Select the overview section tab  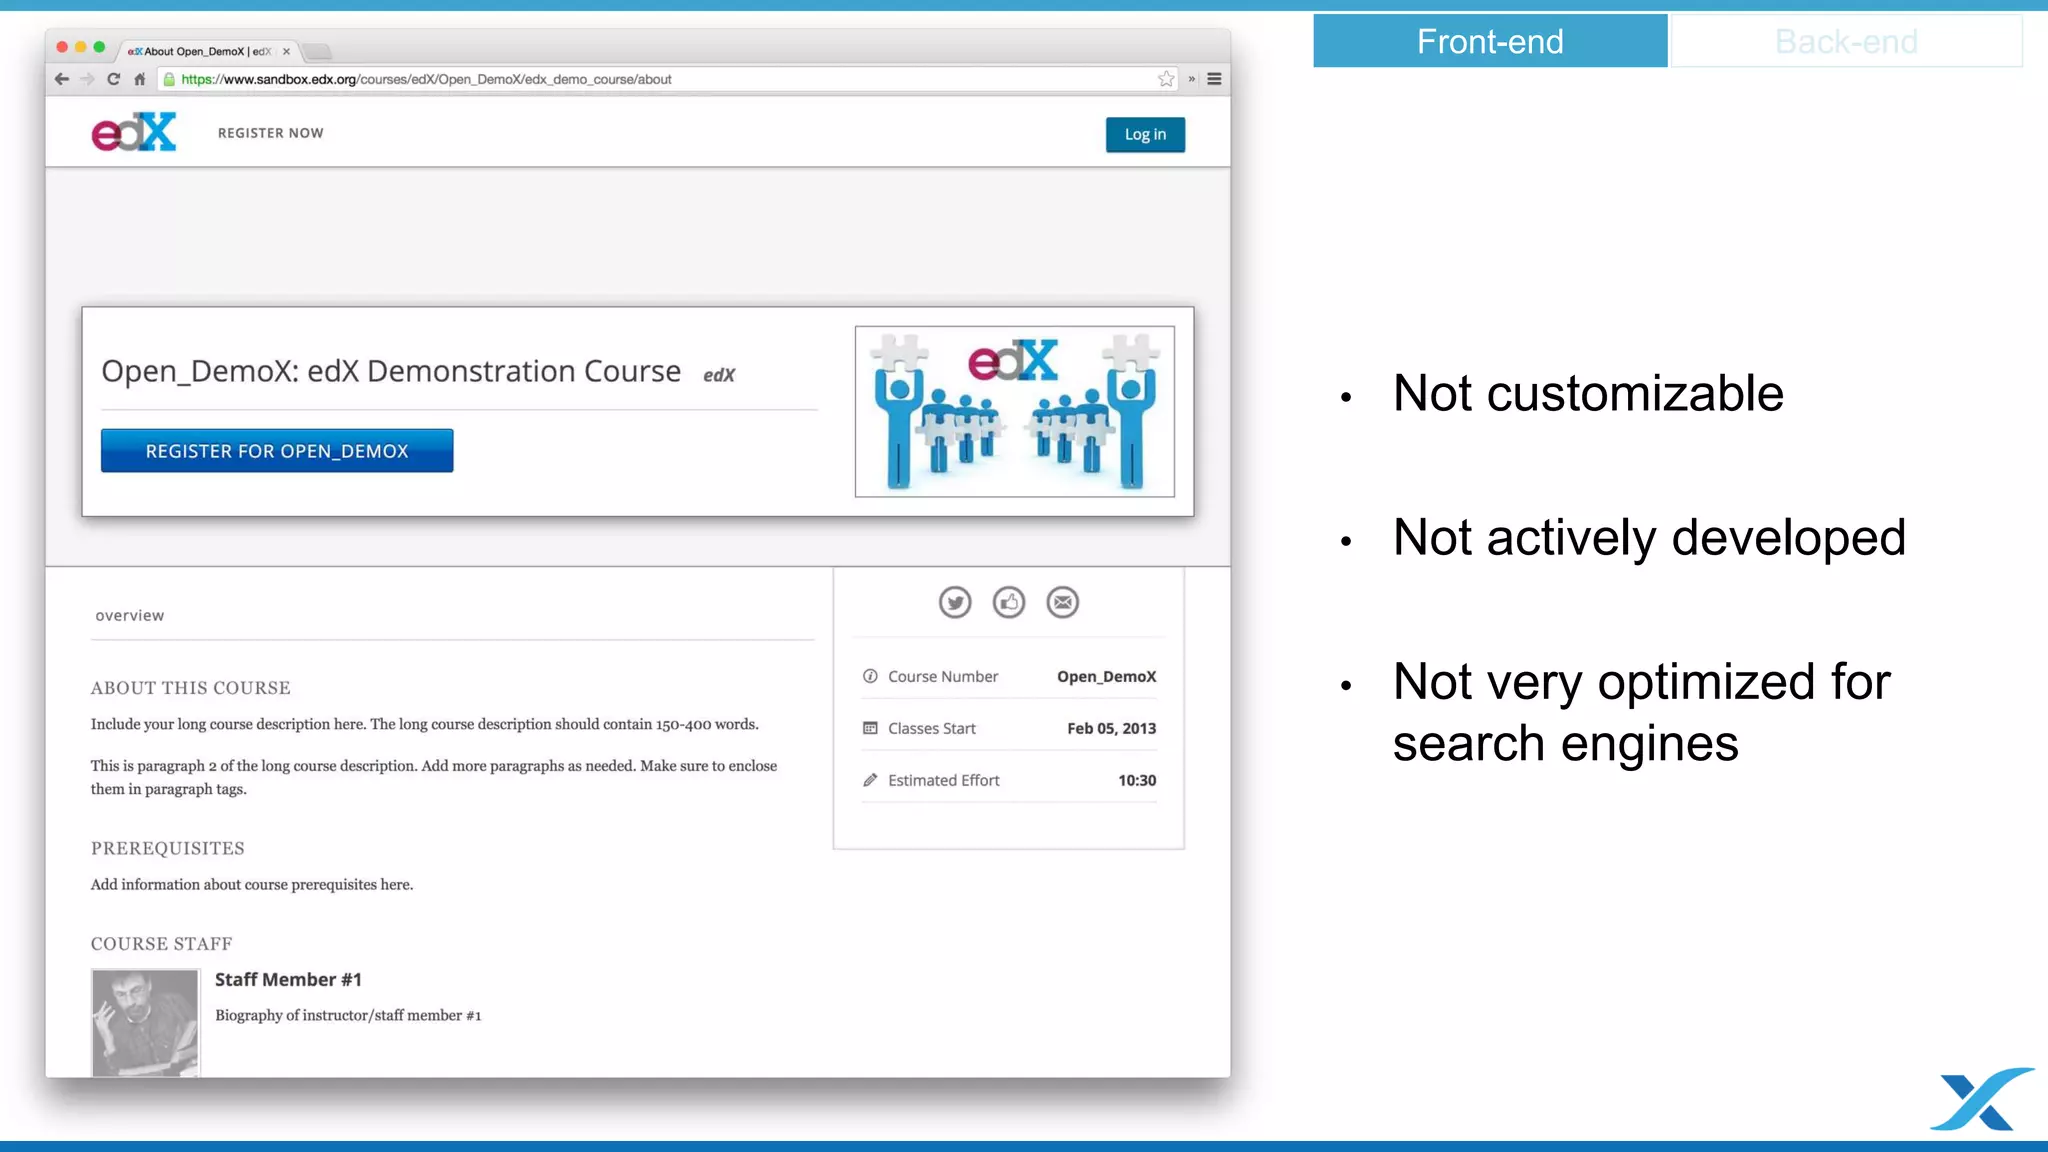point(130,615)
